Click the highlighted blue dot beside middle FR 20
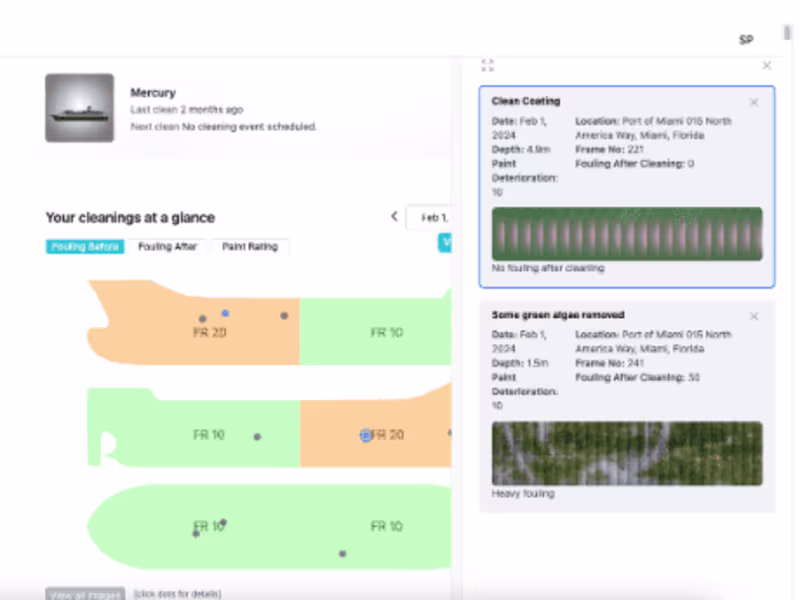This screenshot has width=800, height=600. click(x=365, y=435)
